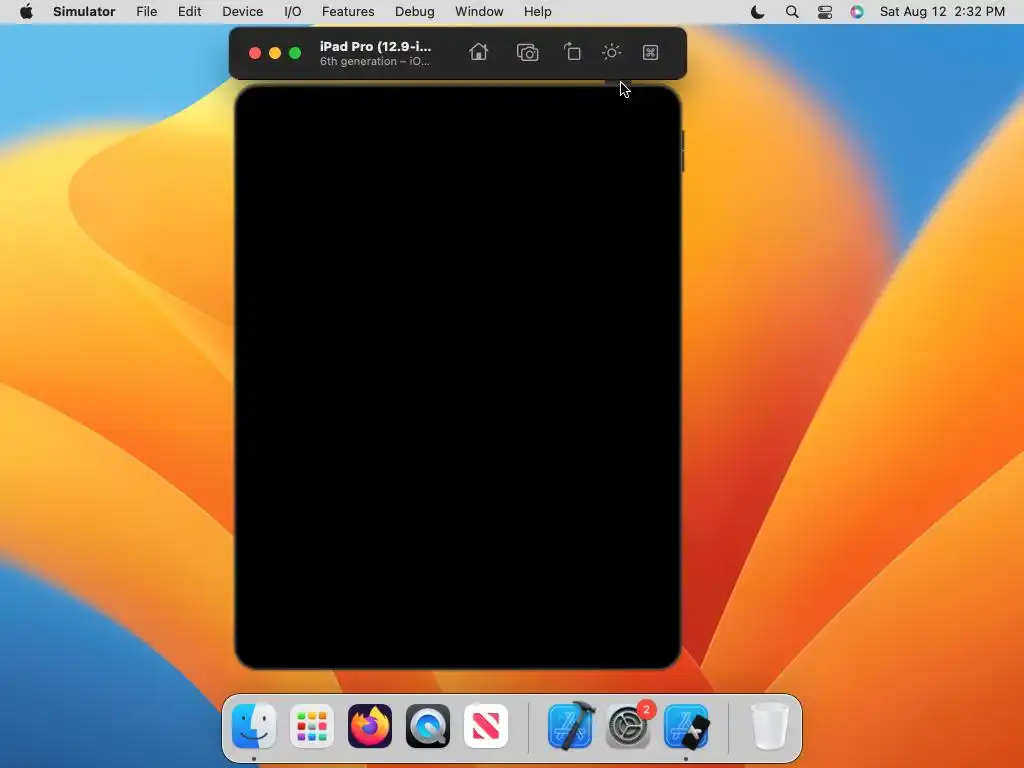
Task: Open Control Center in menu bar
Action: pyautogui.click(x=825, y=12)
